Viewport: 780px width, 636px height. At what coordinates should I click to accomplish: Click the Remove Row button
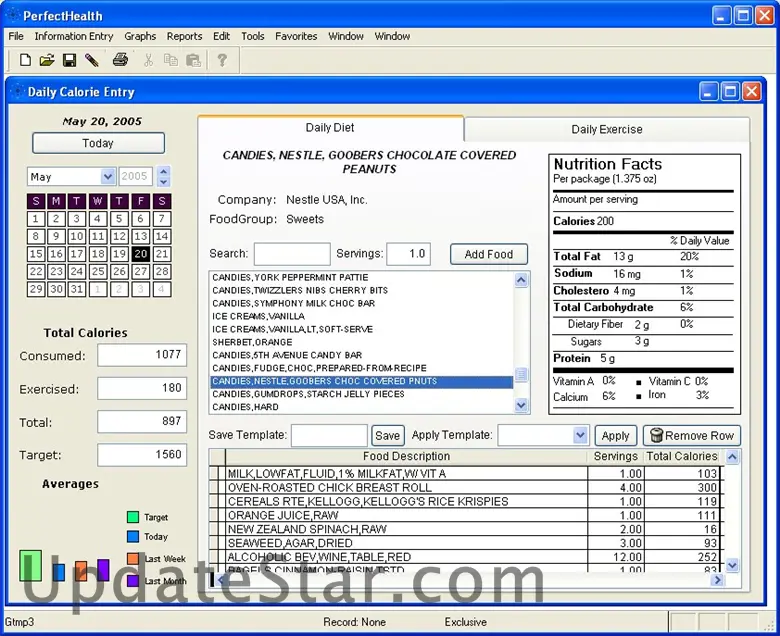[691, 436]
